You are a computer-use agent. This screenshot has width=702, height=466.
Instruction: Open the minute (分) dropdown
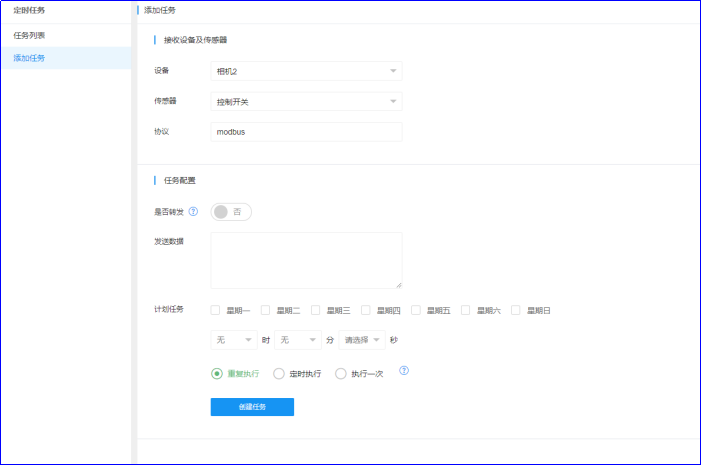point(298,340)
